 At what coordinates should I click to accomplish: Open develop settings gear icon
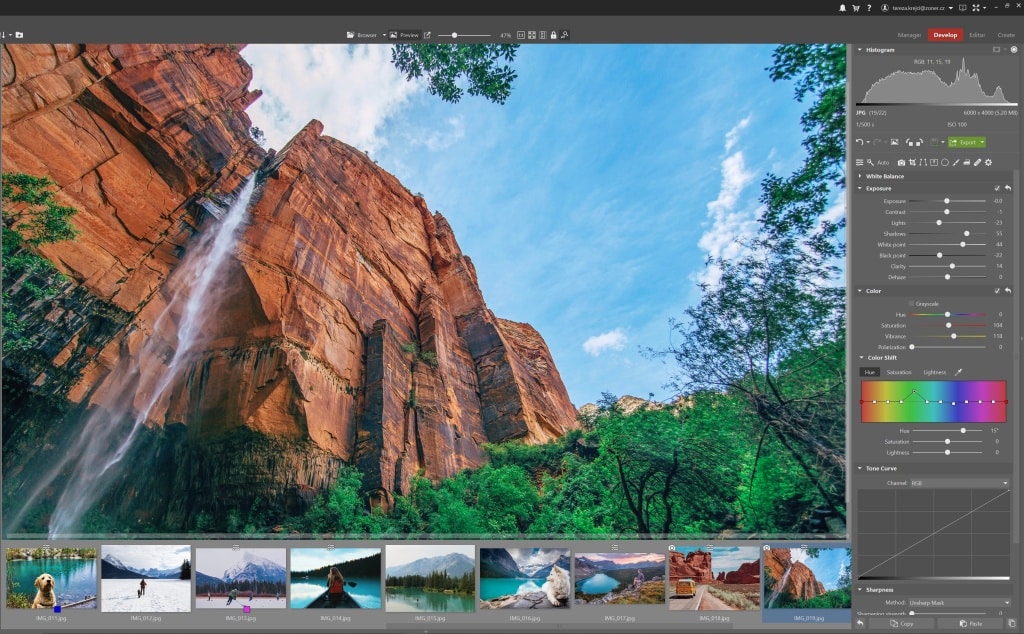(x=988, y=162)
